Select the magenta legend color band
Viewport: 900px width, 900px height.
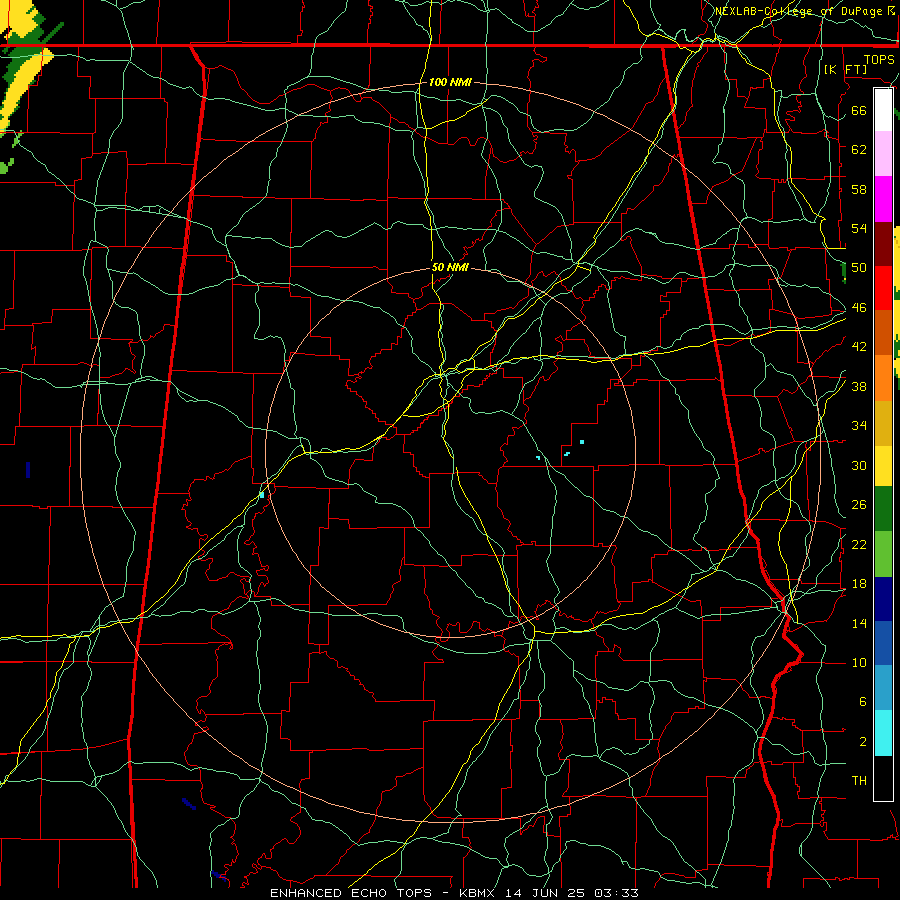click(x=883, y=199)
